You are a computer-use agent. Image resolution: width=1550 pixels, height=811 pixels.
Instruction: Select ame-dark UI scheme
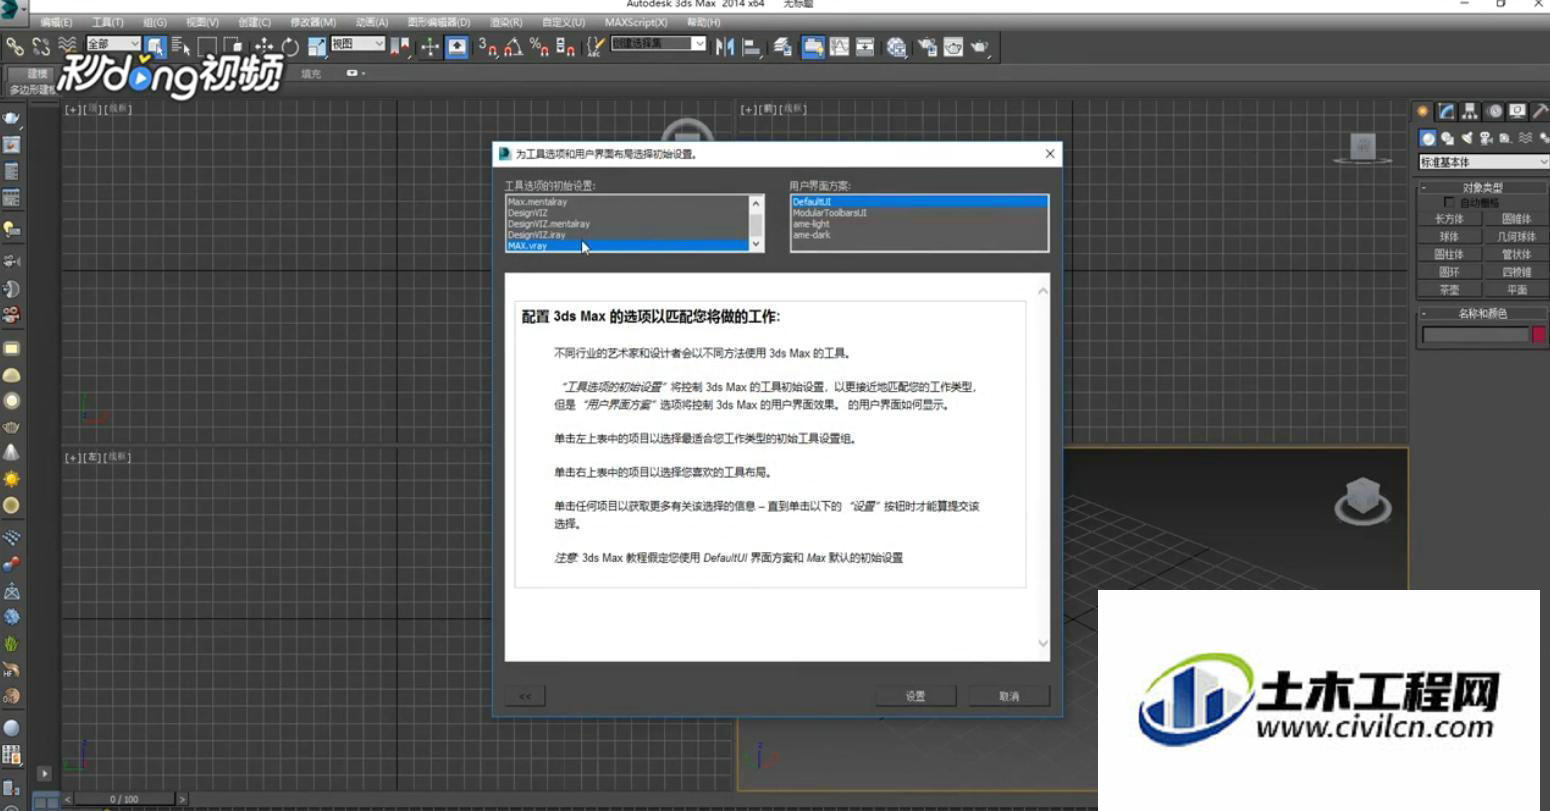point(918,235)
